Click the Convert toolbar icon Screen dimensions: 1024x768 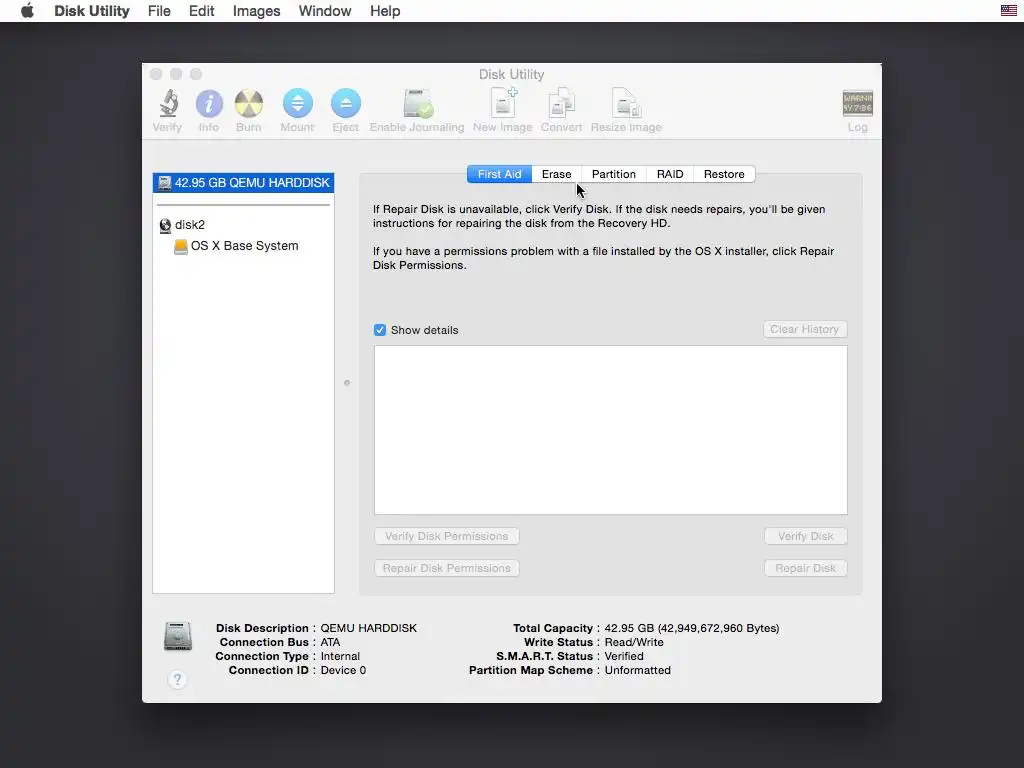(561, 103)
